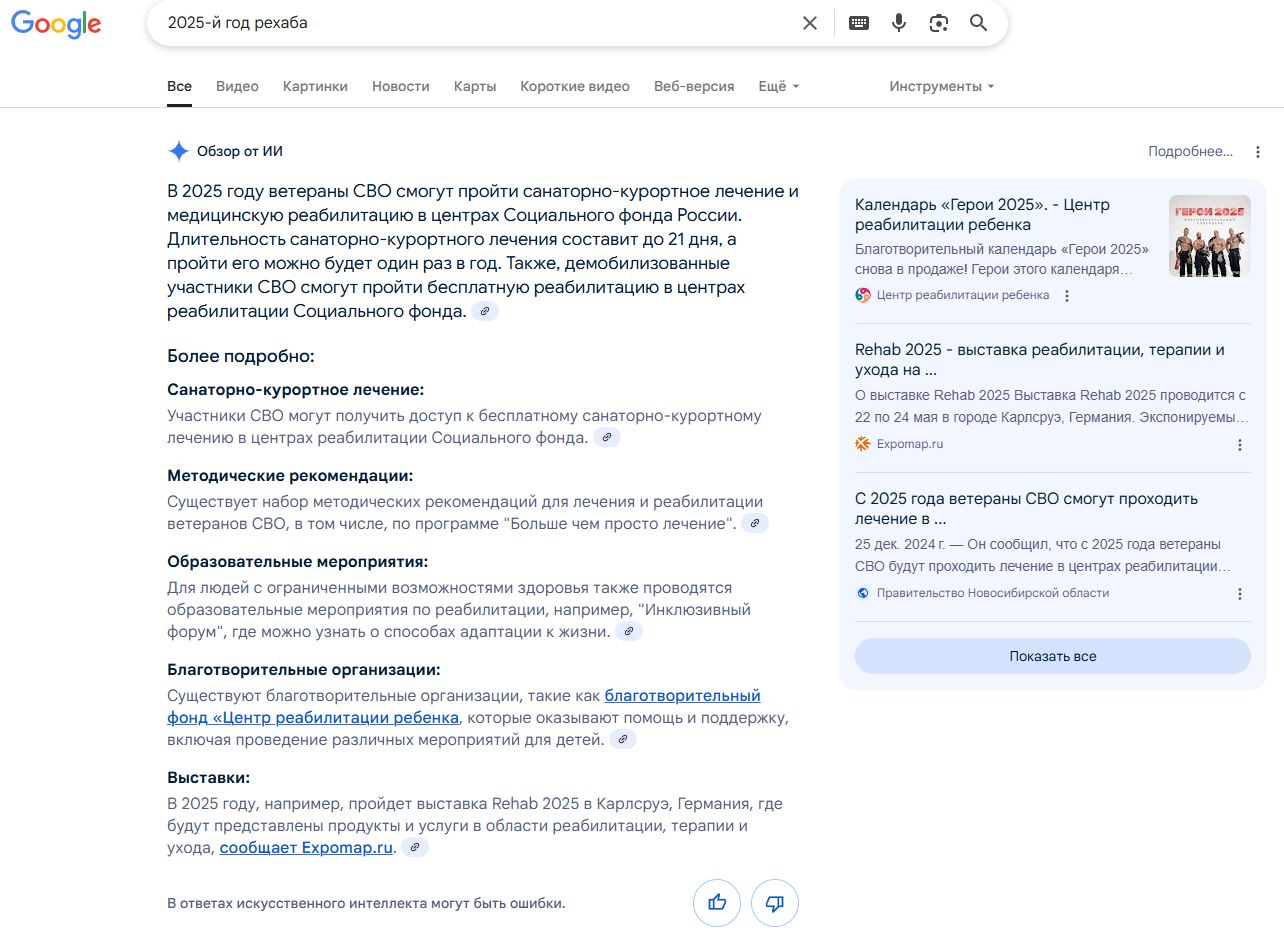1284x935 pixels.
Task: Click the Обзор от ИИ label
Action: (x=240, y=152)
